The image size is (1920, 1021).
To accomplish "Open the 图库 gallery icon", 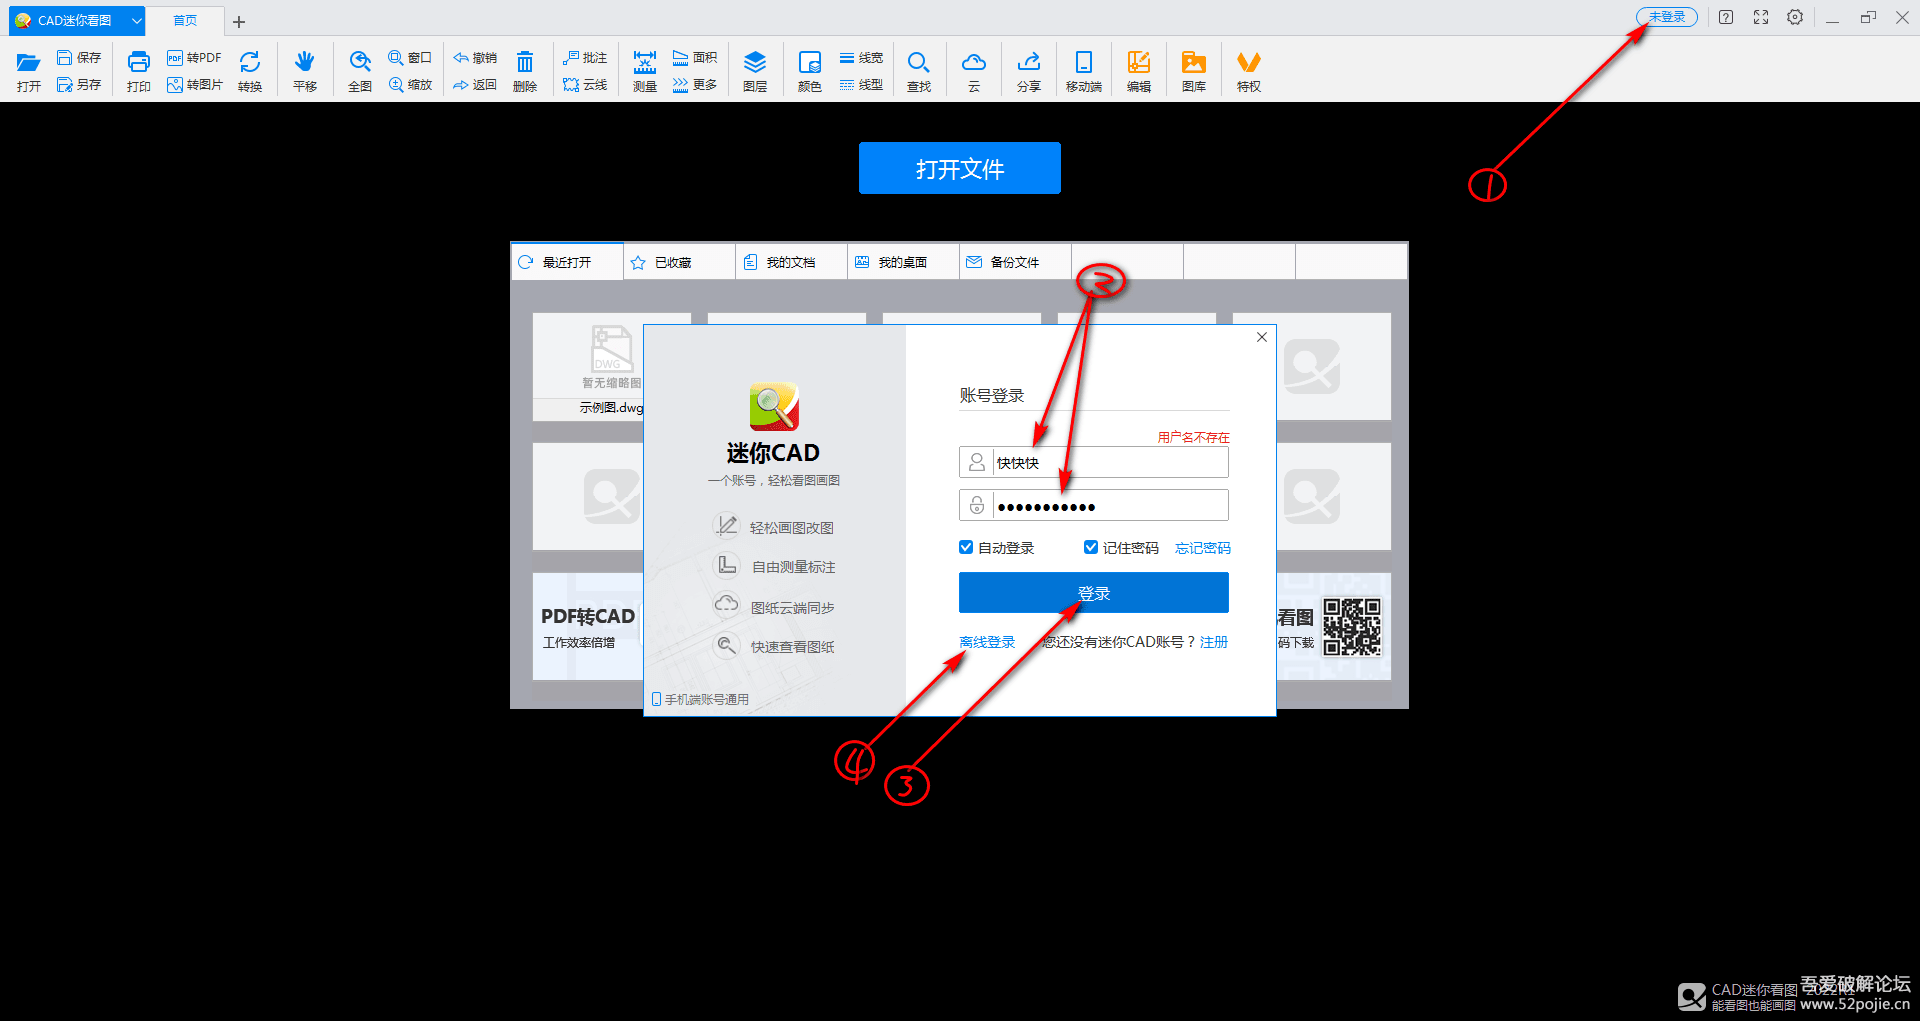I will click(x=1194, y=71).
